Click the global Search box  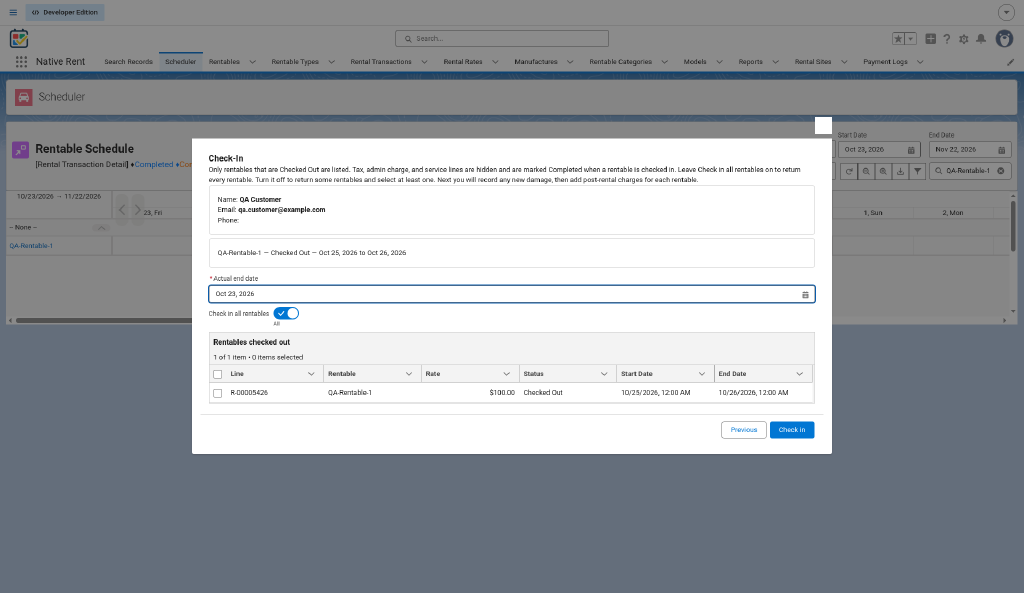tap(502, 39)
